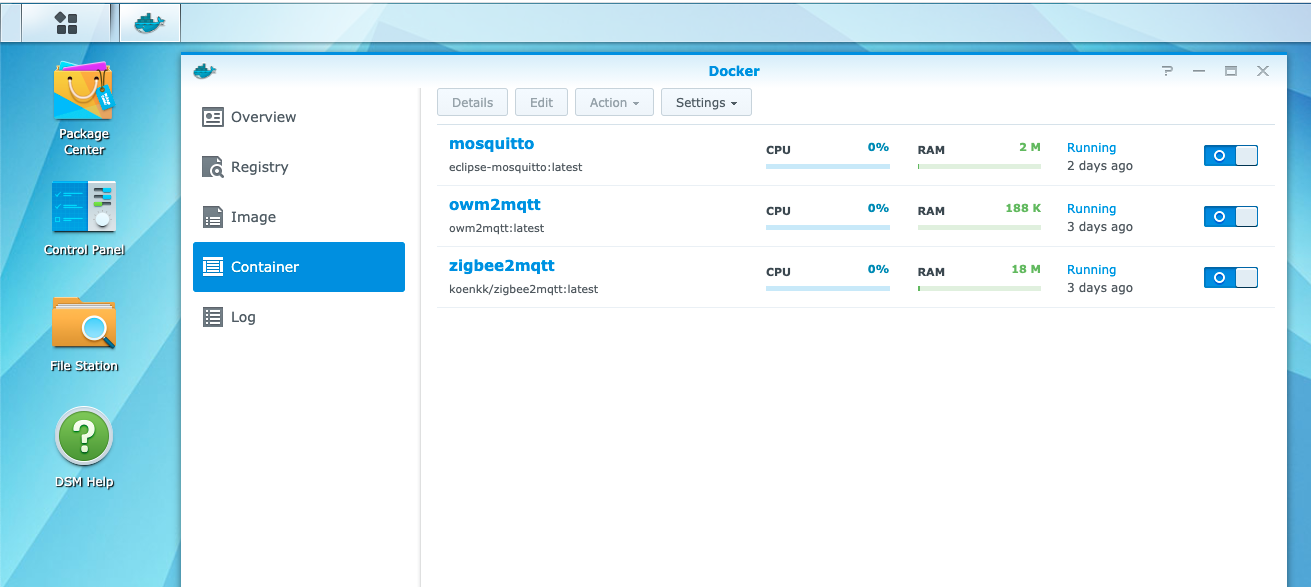This screenshot has width=1311, height=587.
Task: Click the owm2mqtt RAM value 188 K
Action: pos(1023,208)
